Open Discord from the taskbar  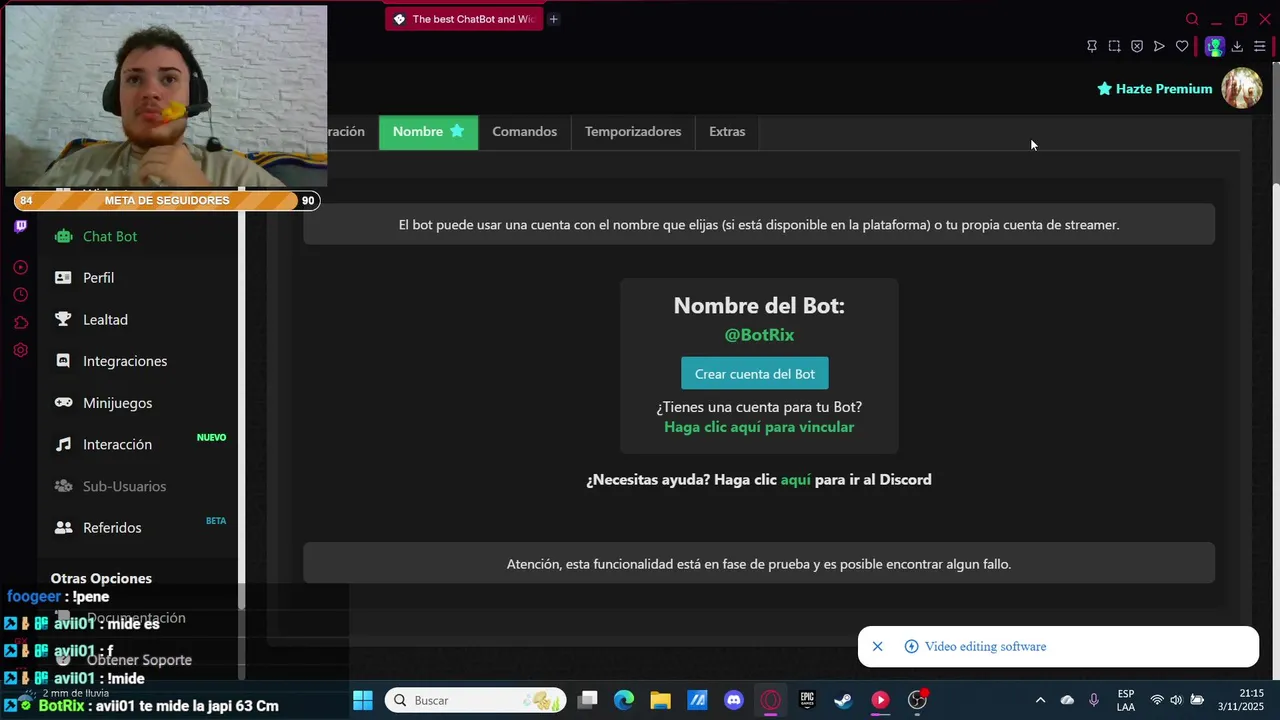(733, 700)
